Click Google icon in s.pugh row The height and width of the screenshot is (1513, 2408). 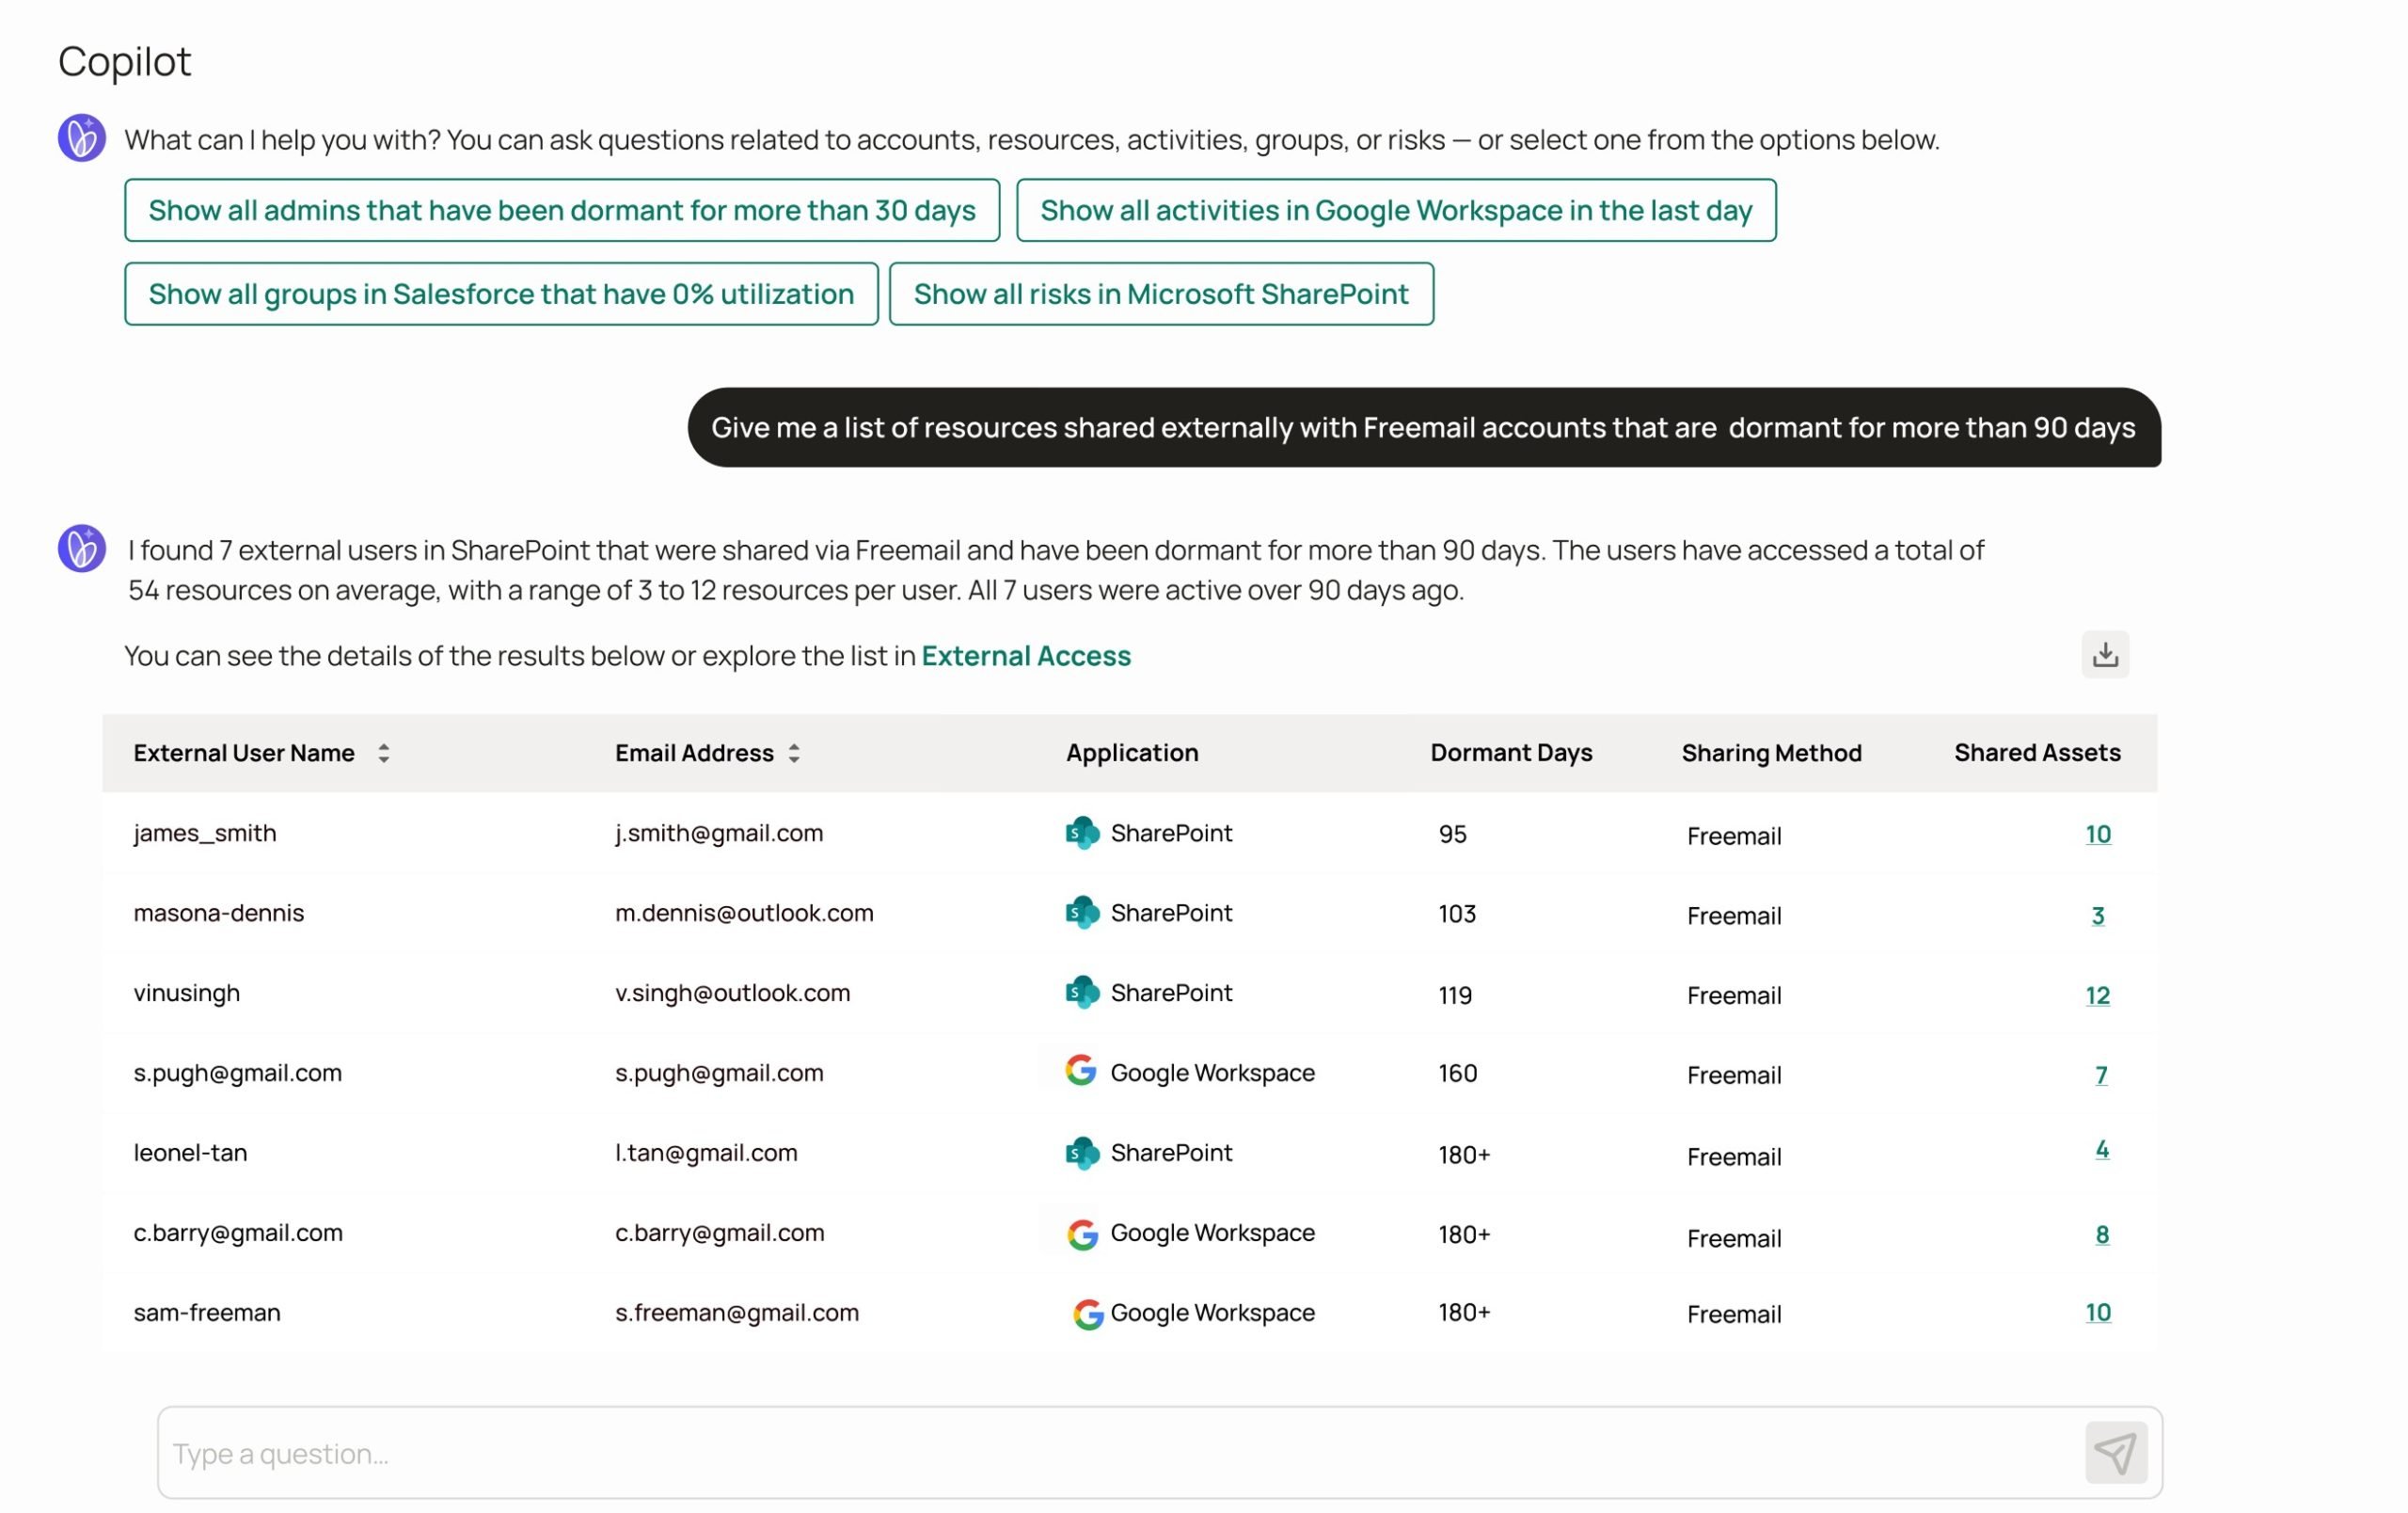(x=1080, y=1071)
